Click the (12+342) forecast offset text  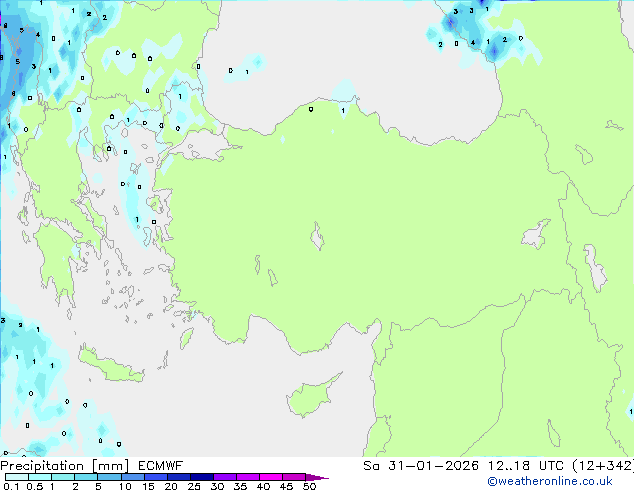[x=603, y=466]
